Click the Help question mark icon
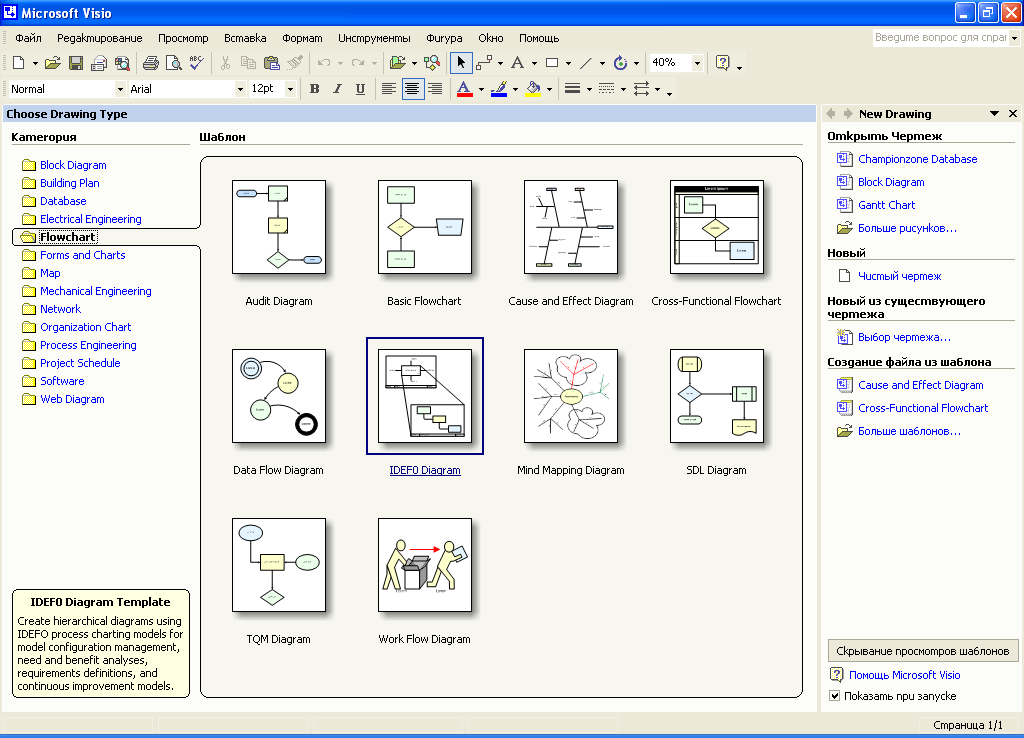The image size is (1024, 738). click(x=722, y=63)
